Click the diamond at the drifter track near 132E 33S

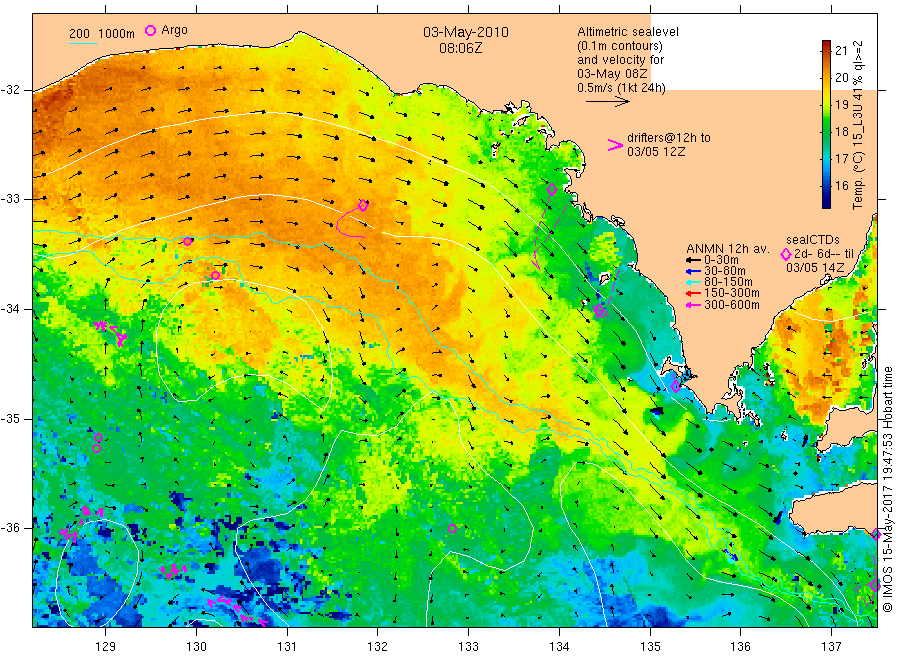(x=363, y=205)
